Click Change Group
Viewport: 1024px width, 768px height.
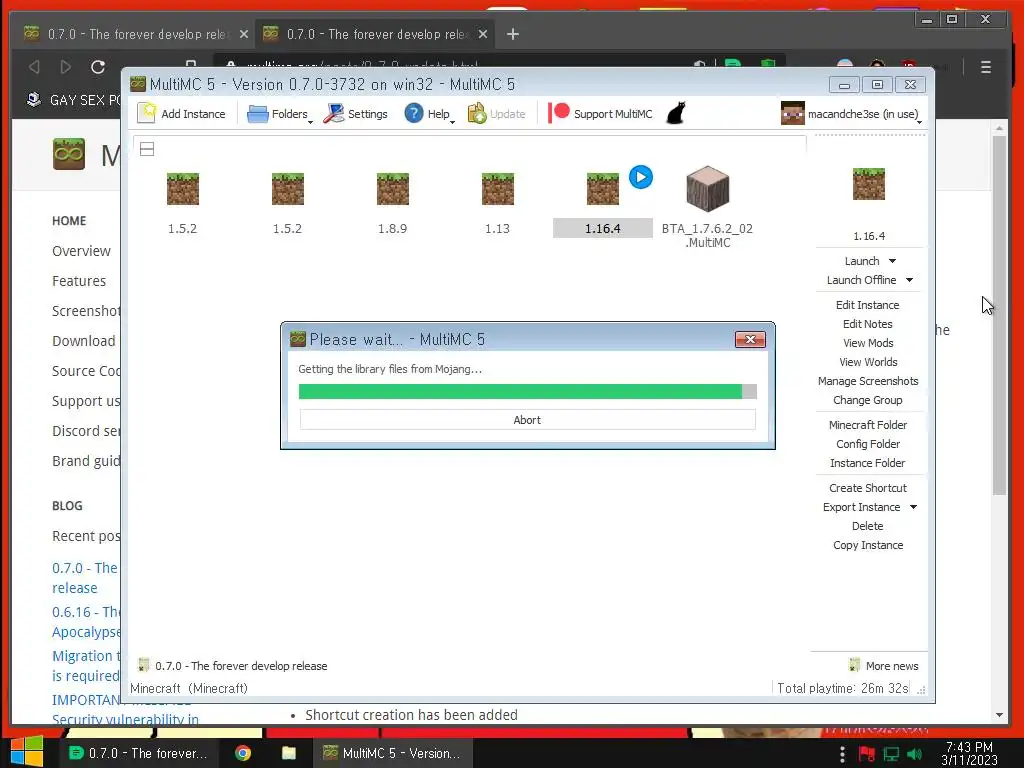pos(867,400)
